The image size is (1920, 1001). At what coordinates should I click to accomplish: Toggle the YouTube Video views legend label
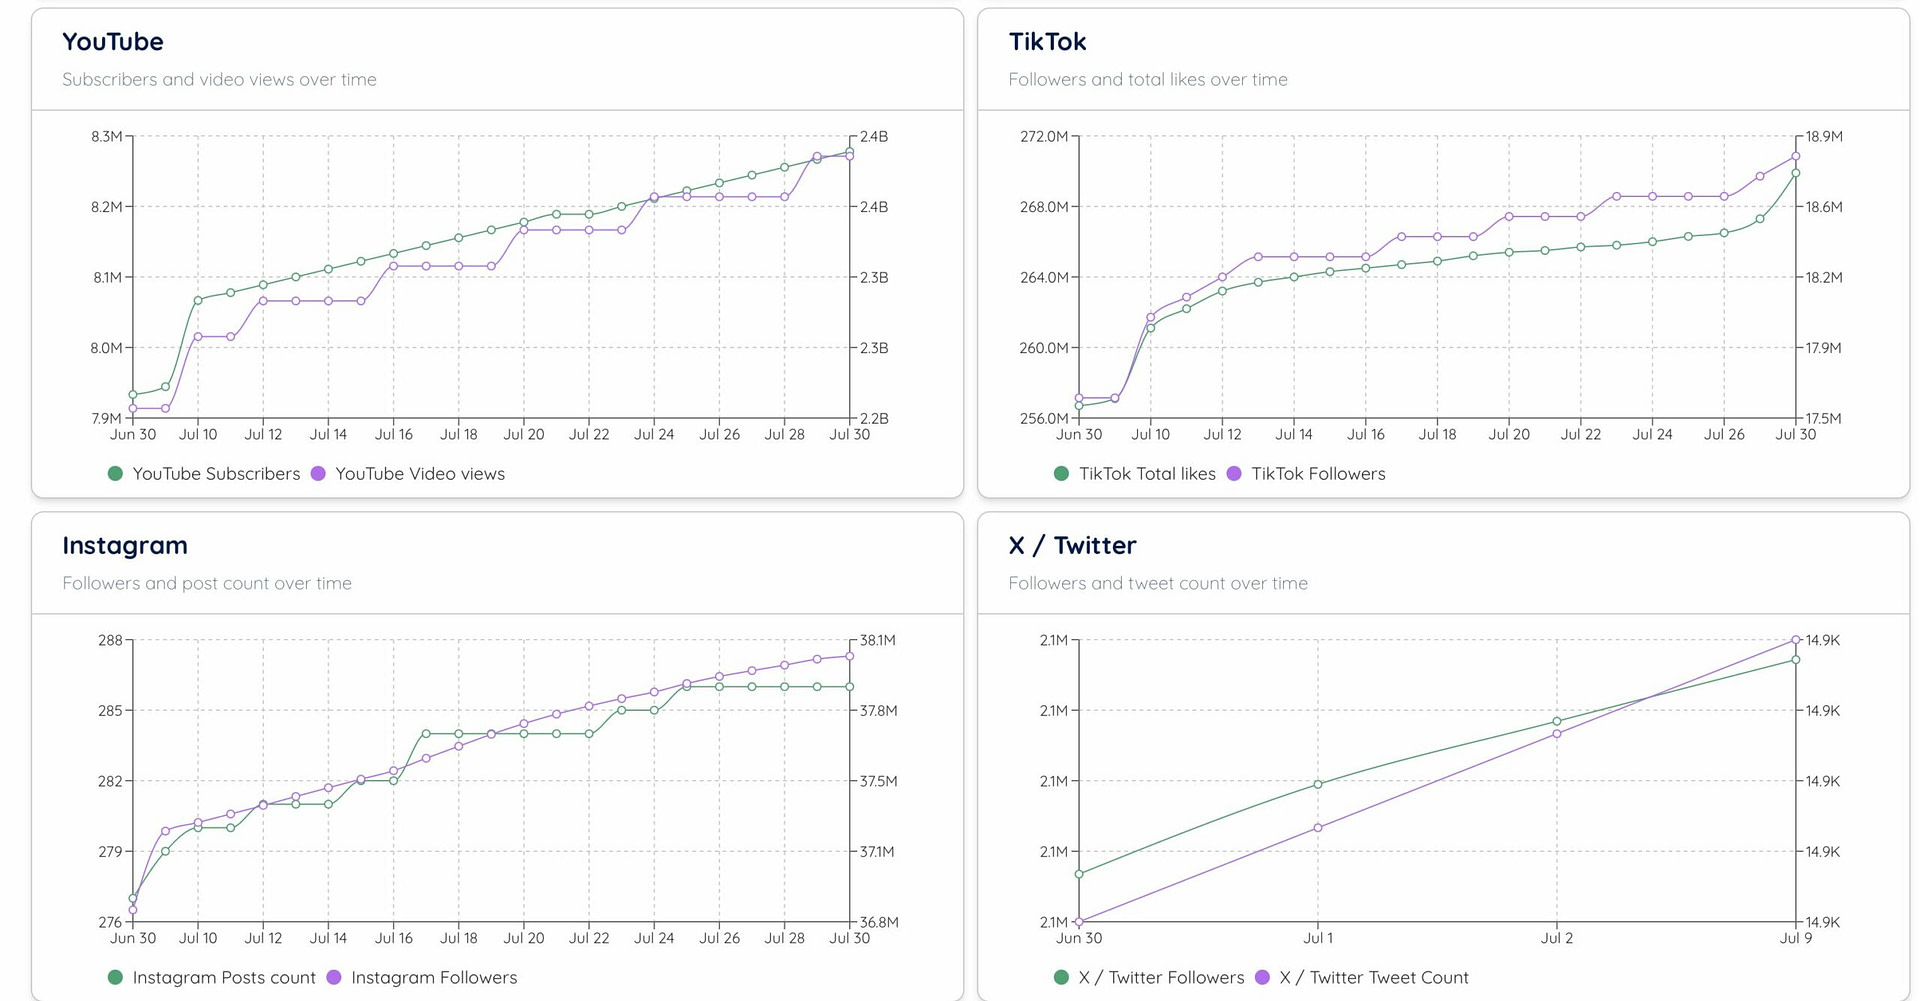(420, 474)
